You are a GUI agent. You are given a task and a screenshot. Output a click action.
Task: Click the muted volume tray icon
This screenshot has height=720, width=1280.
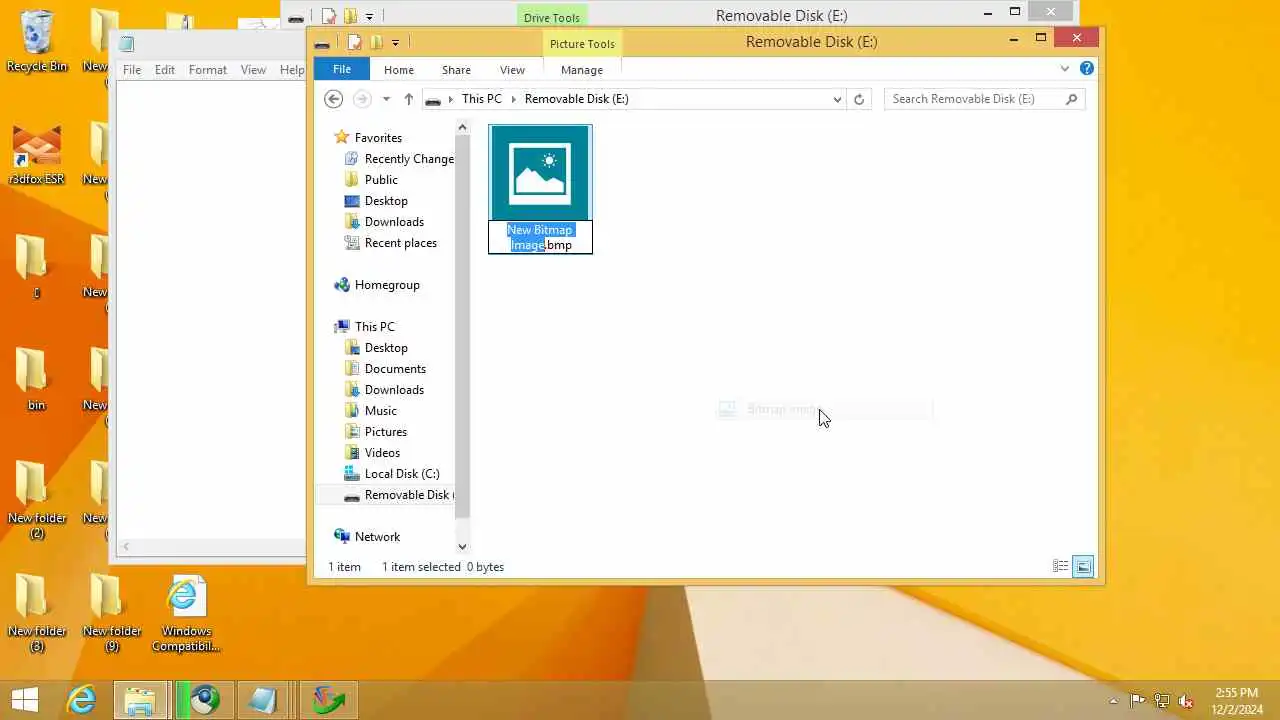click(x=1186, y=700)
